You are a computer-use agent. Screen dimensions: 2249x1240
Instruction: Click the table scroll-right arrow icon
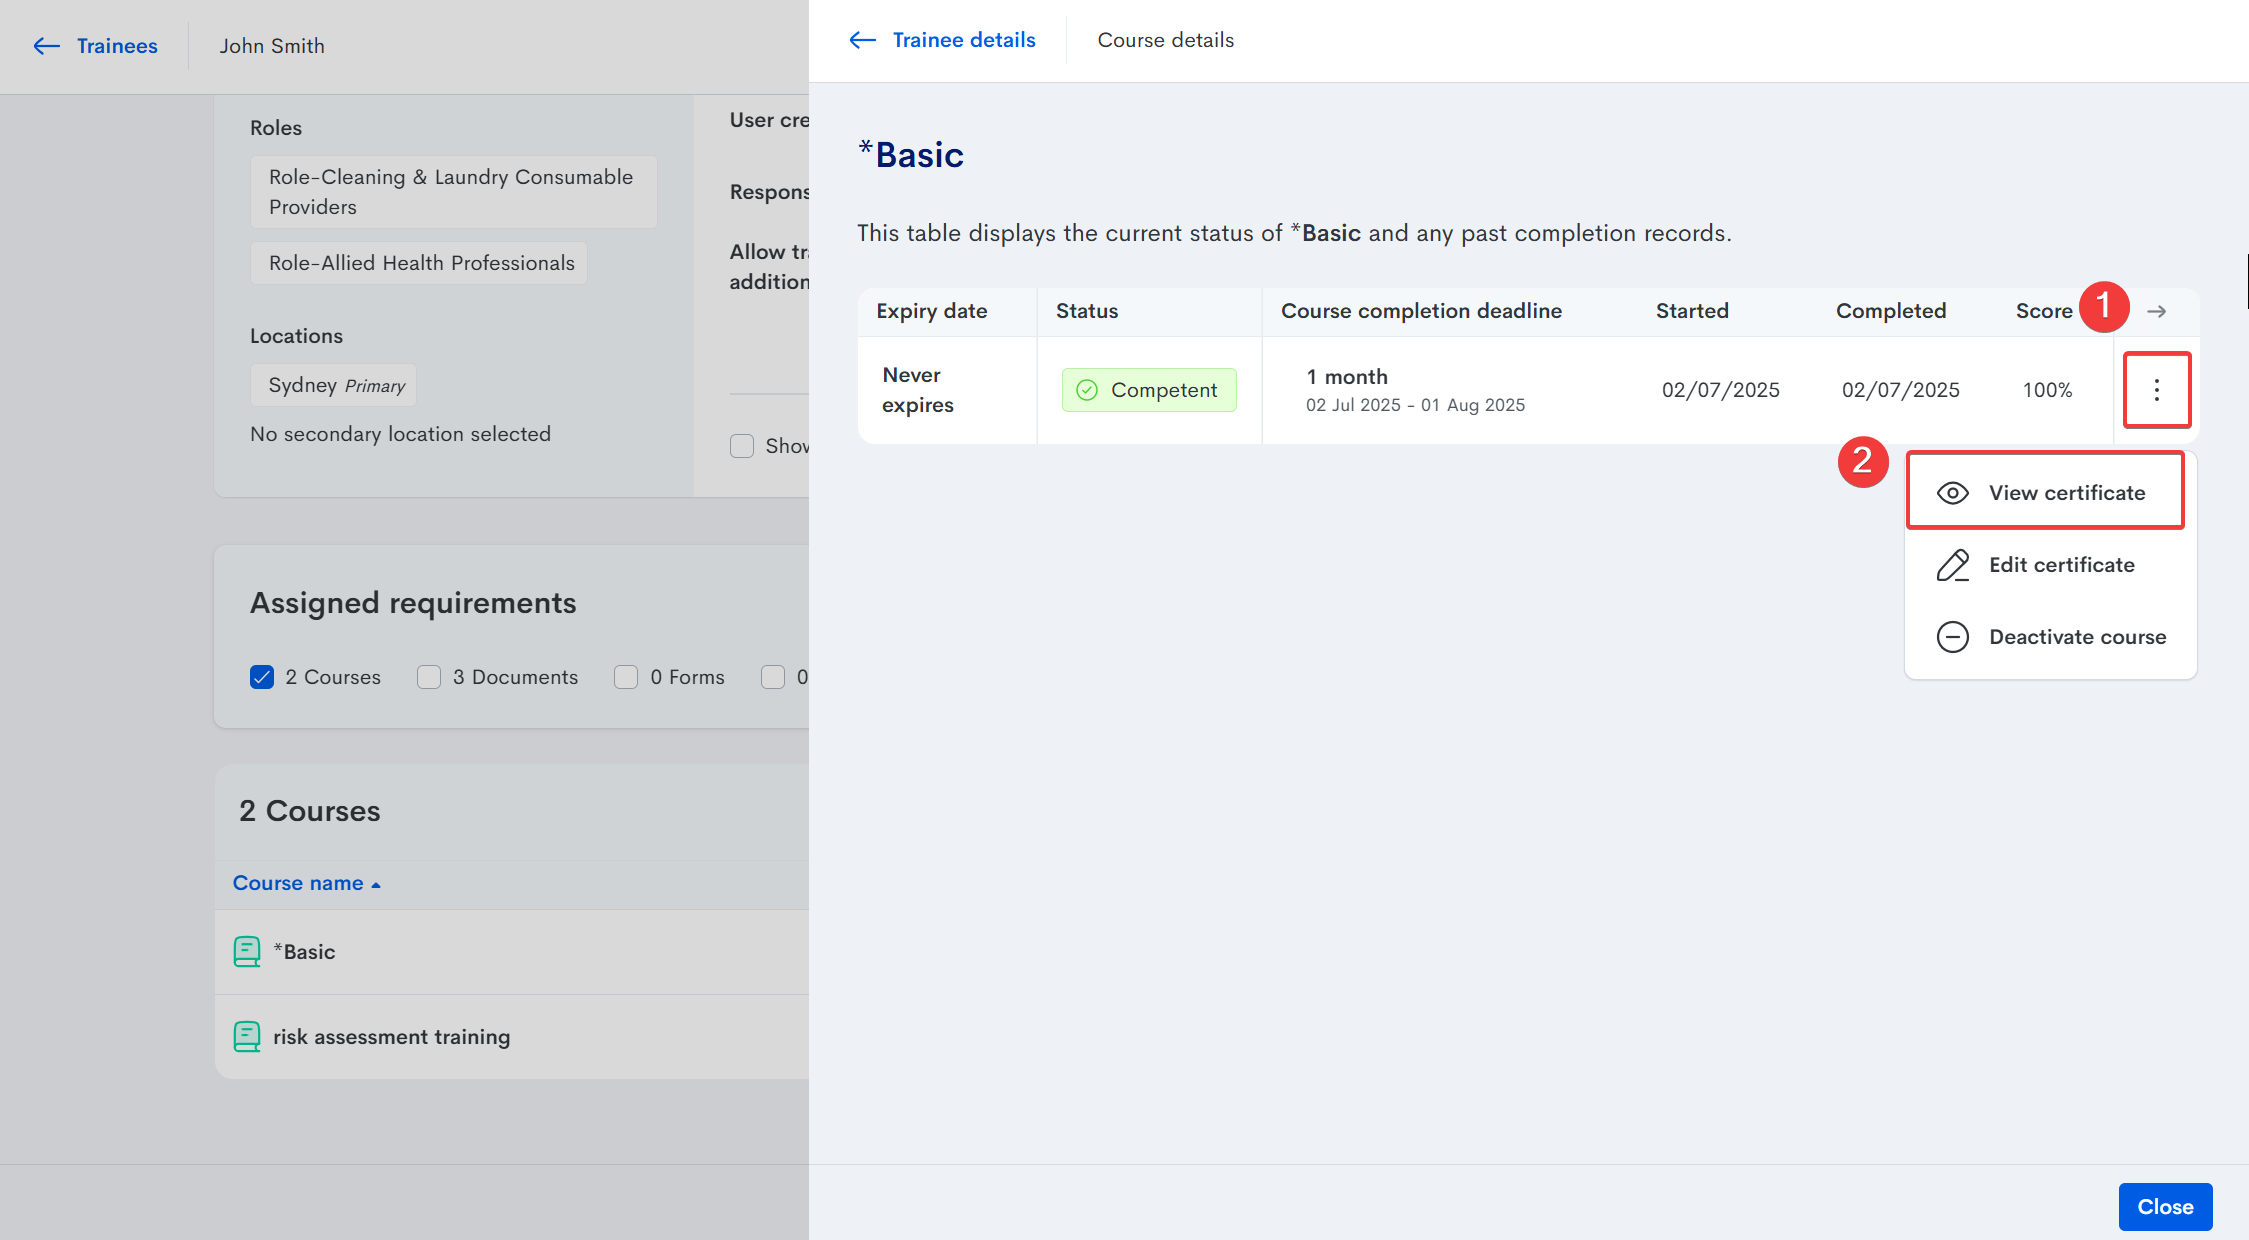(x=2156, y=312)
